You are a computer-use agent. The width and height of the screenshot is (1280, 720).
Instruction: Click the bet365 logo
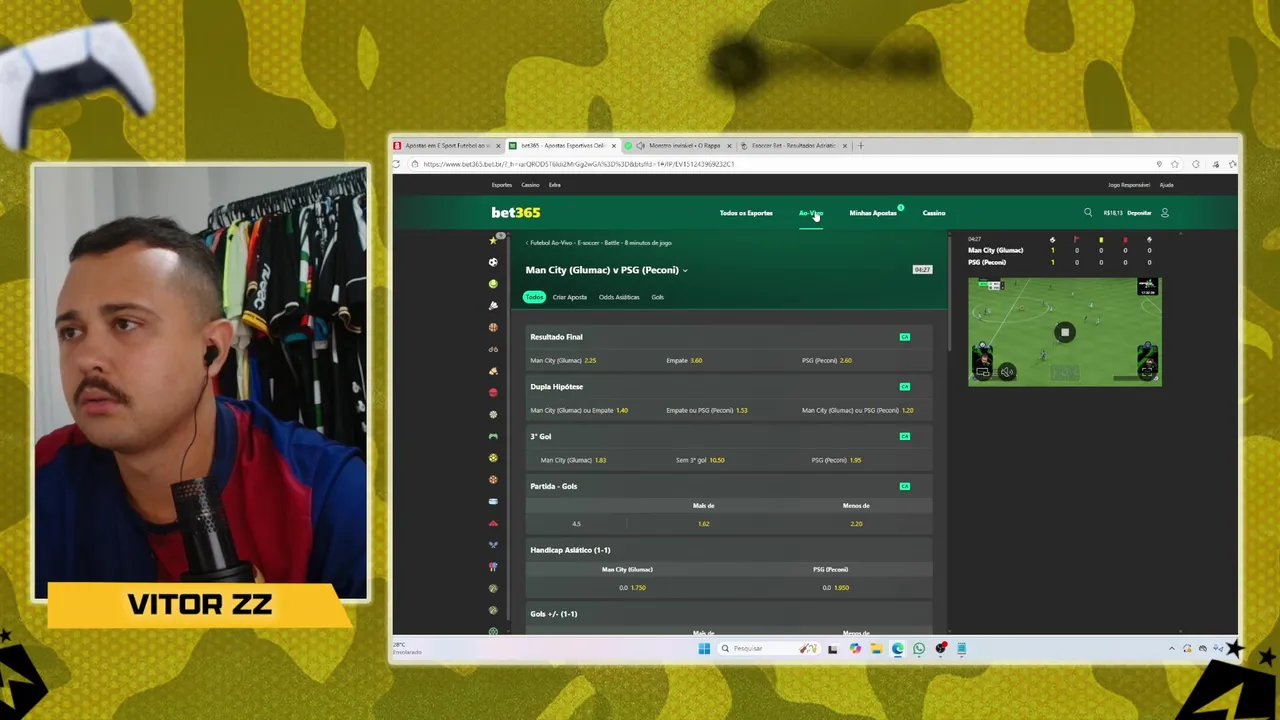pyautogui.click(x=516, y=212)
